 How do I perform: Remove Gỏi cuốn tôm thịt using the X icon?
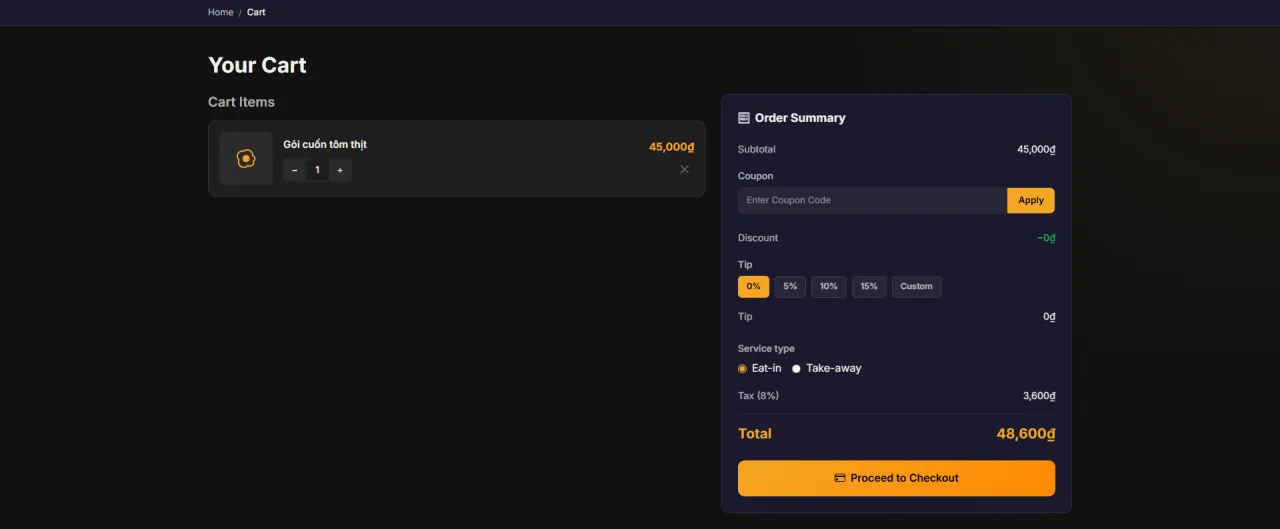685,169
